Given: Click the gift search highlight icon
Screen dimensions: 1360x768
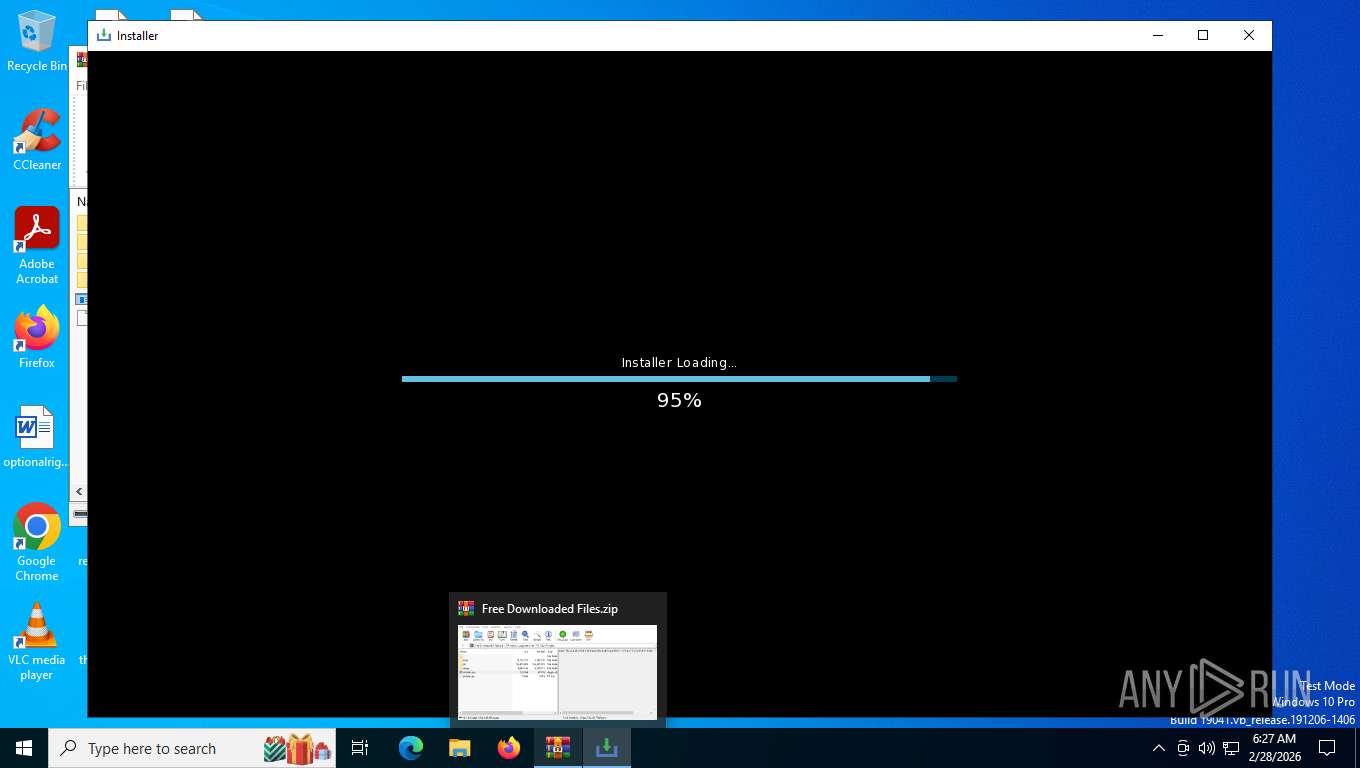Looking at the screenshot, I should tap(297, 748).
